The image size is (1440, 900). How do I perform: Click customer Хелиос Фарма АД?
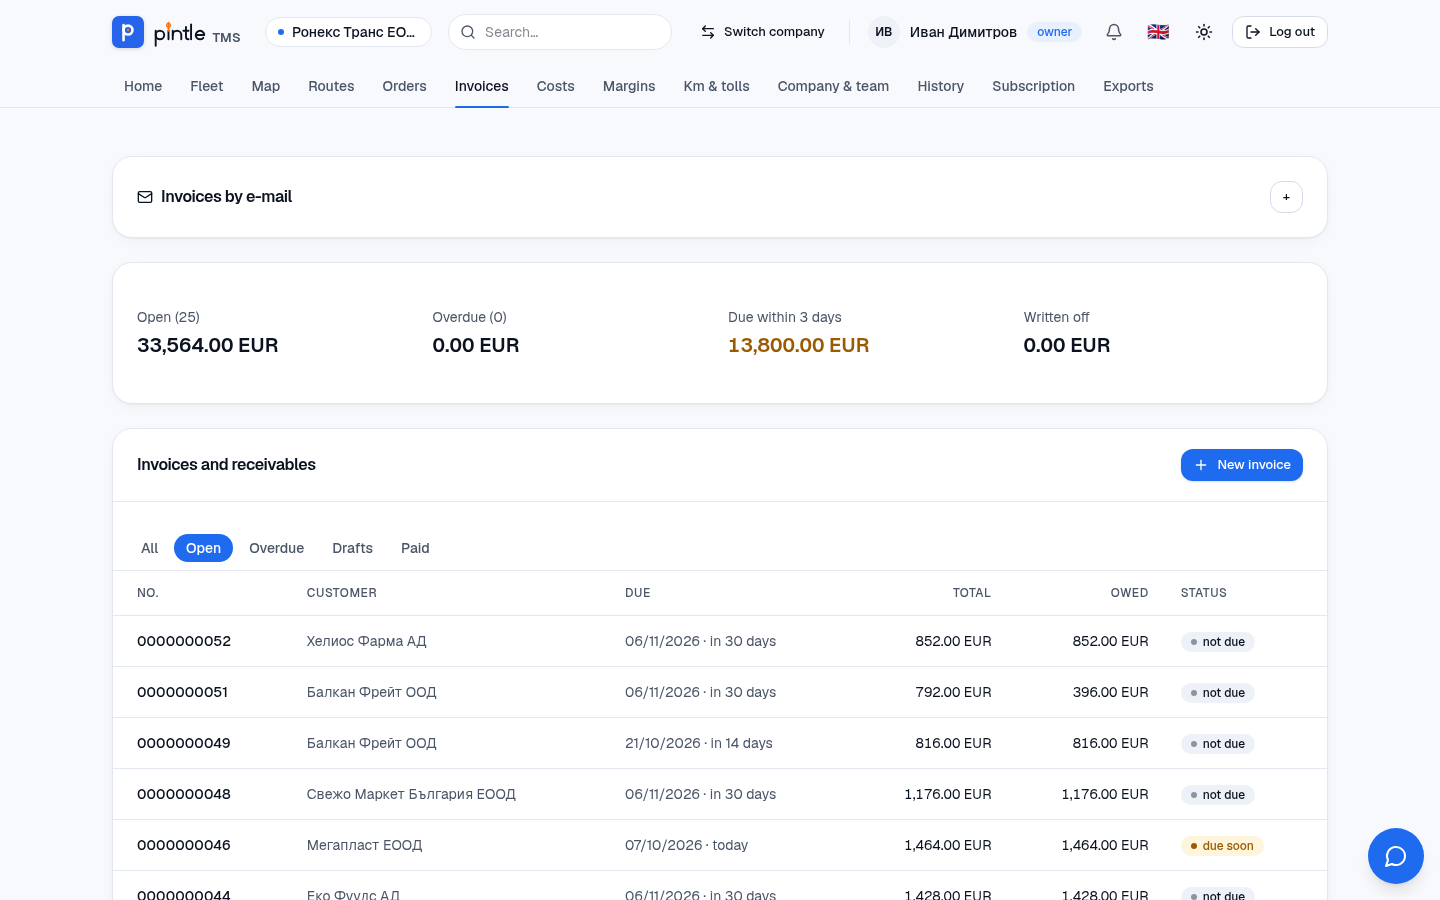tap(367, 641)
